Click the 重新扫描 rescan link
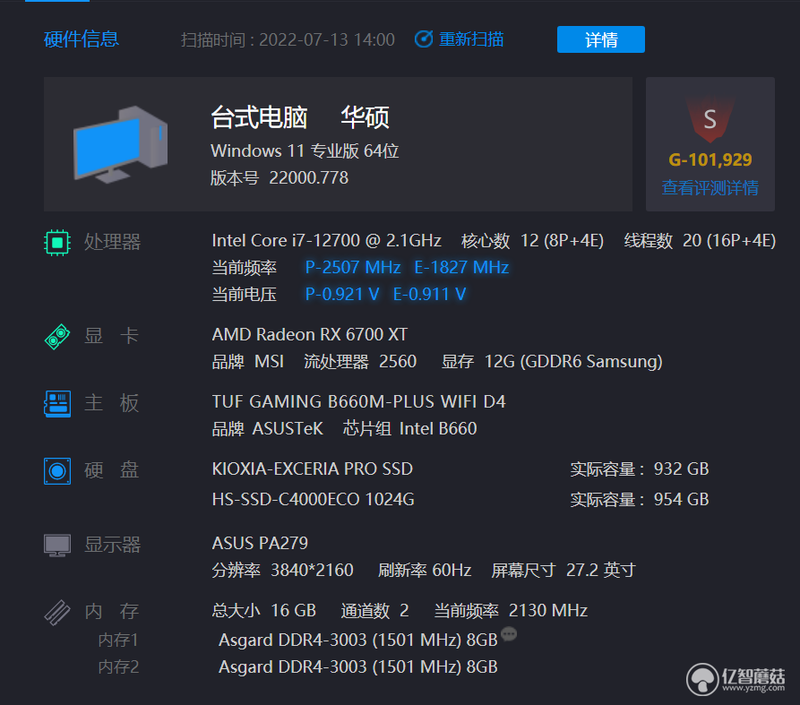The image size is (800, 705). [x=471, y=39]
